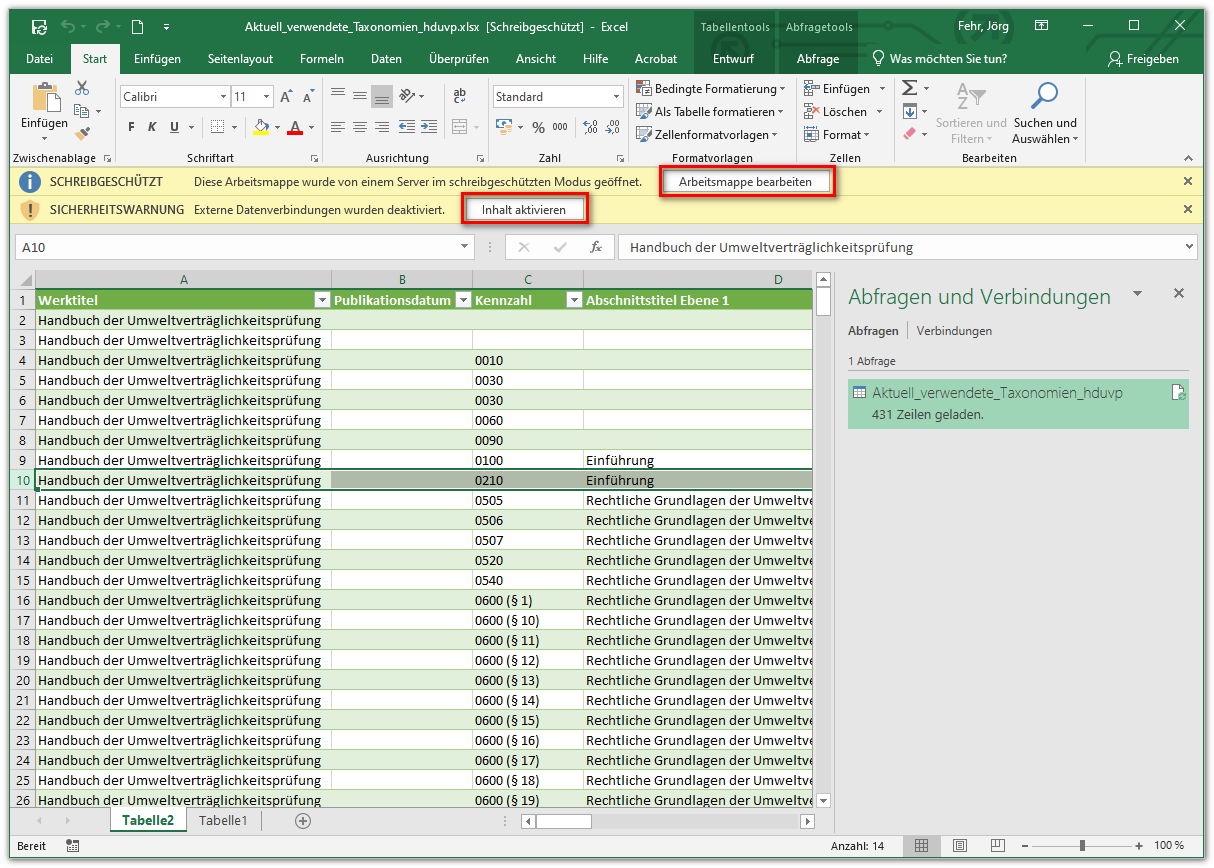The height and width of the screenshot is (868, 1214).
Task: Click the insert function fx icon
Action: click(595, 247)
